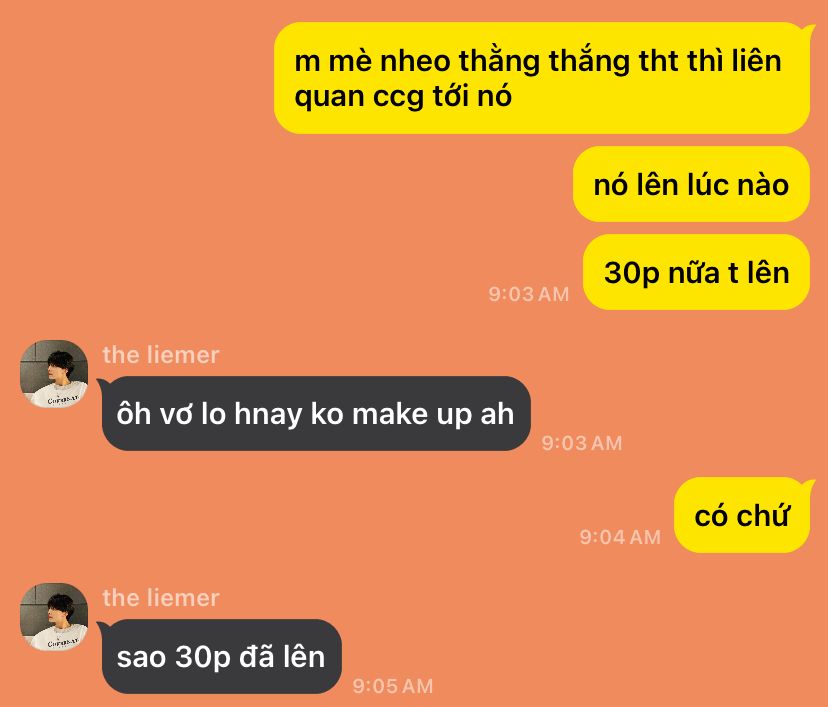The width and height of the screenshot is (828, 707).
Task: Click the 9:04 AM timestamp
Action: pos(620,537)
